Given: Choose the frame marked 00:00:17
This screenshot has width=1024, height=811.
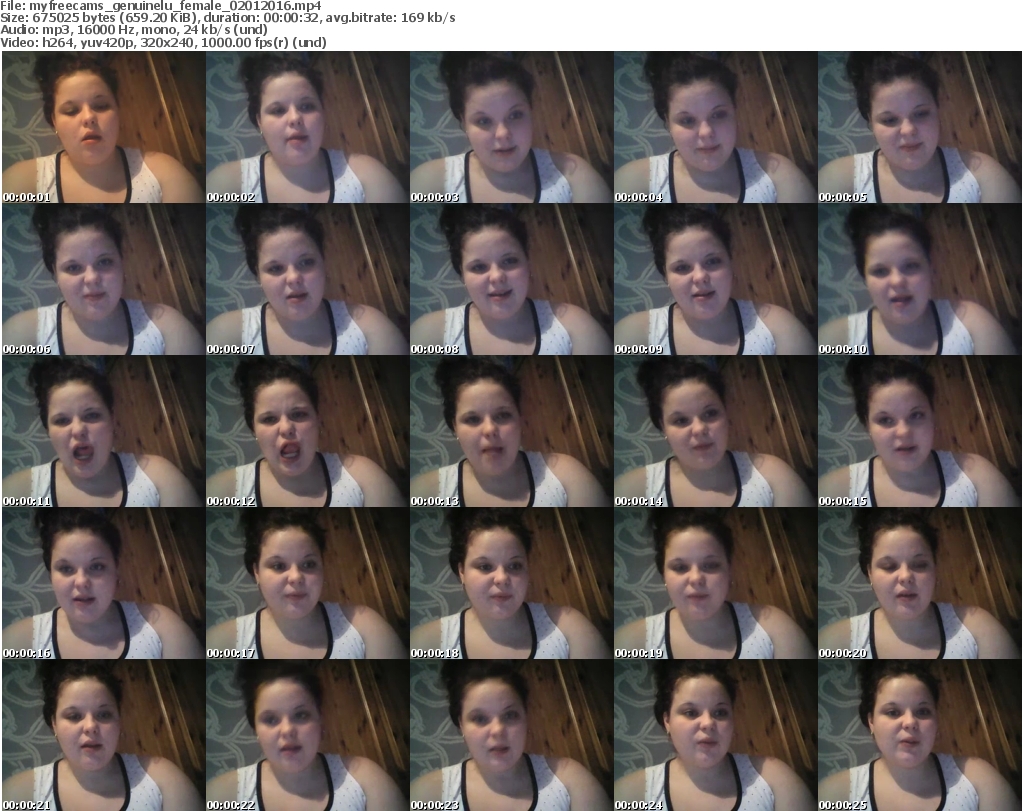Looking at the screenshot, I should (x=308, y=584).
